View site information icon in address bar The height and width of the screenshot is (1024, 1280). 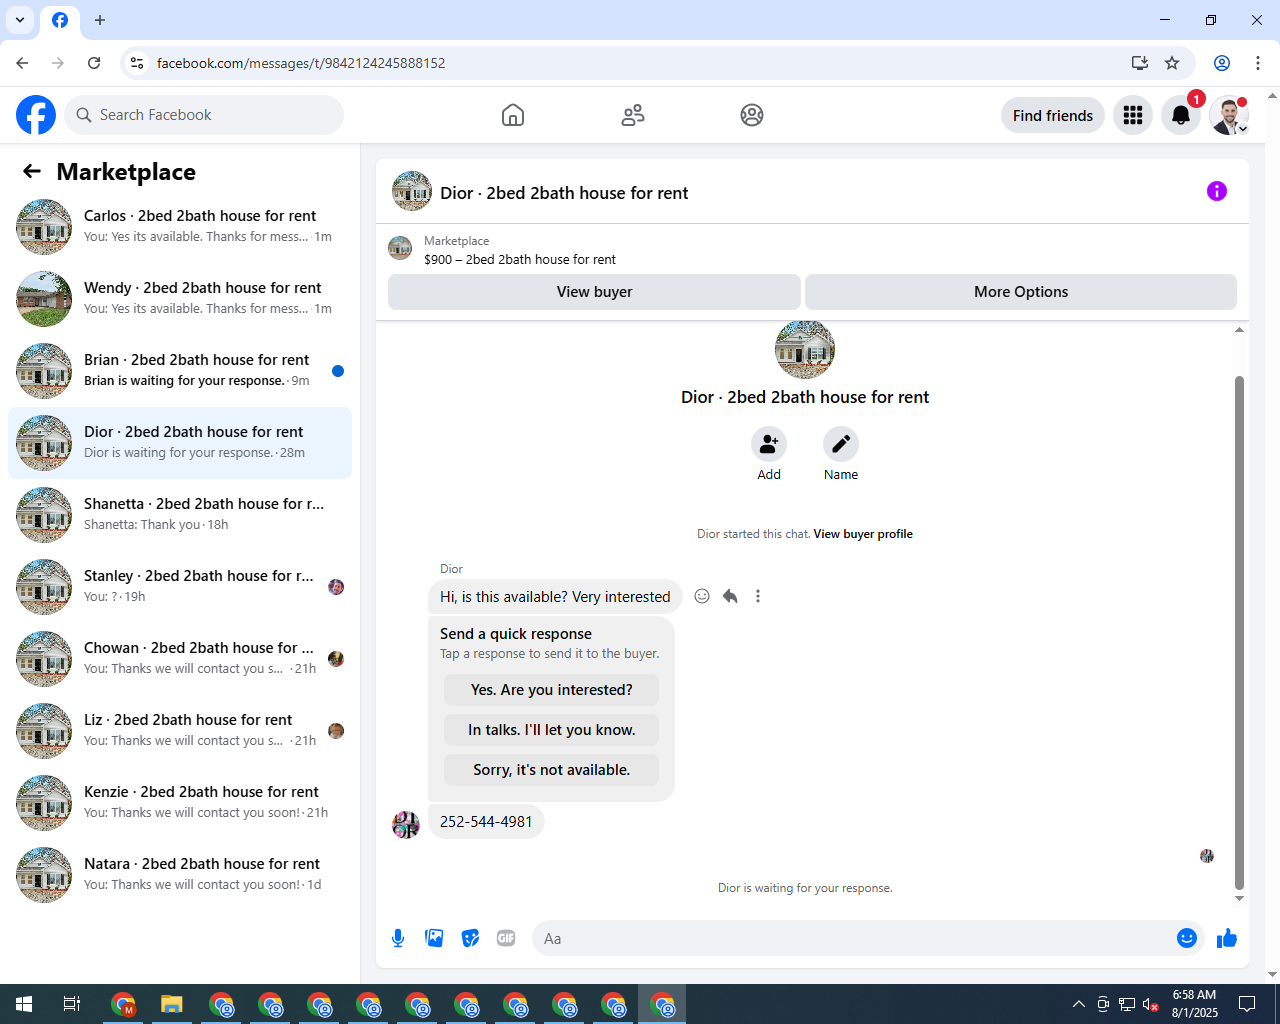coord(137,63)
